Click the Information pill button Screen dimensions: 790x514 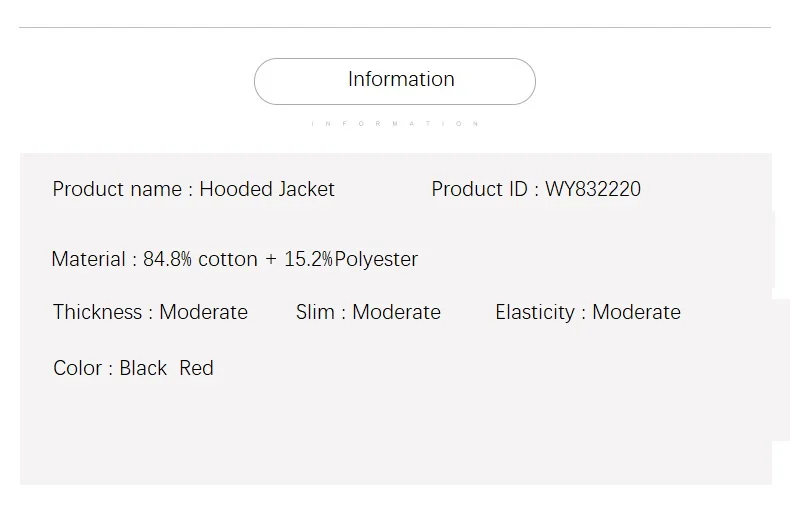pyautogui.click(x=394, y=81)
